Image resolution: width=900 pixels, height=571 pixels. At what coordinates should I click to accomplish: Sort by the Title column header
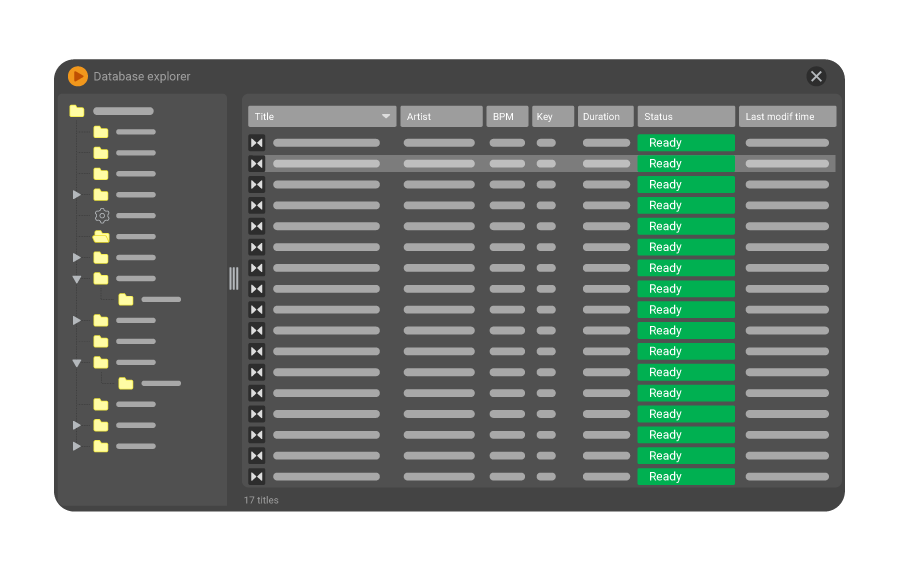pos(322,116)
